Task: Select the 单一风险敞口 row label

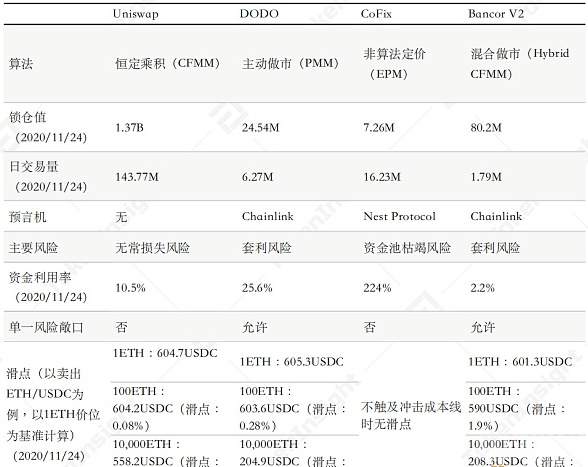Action: [x=46, y=327]
